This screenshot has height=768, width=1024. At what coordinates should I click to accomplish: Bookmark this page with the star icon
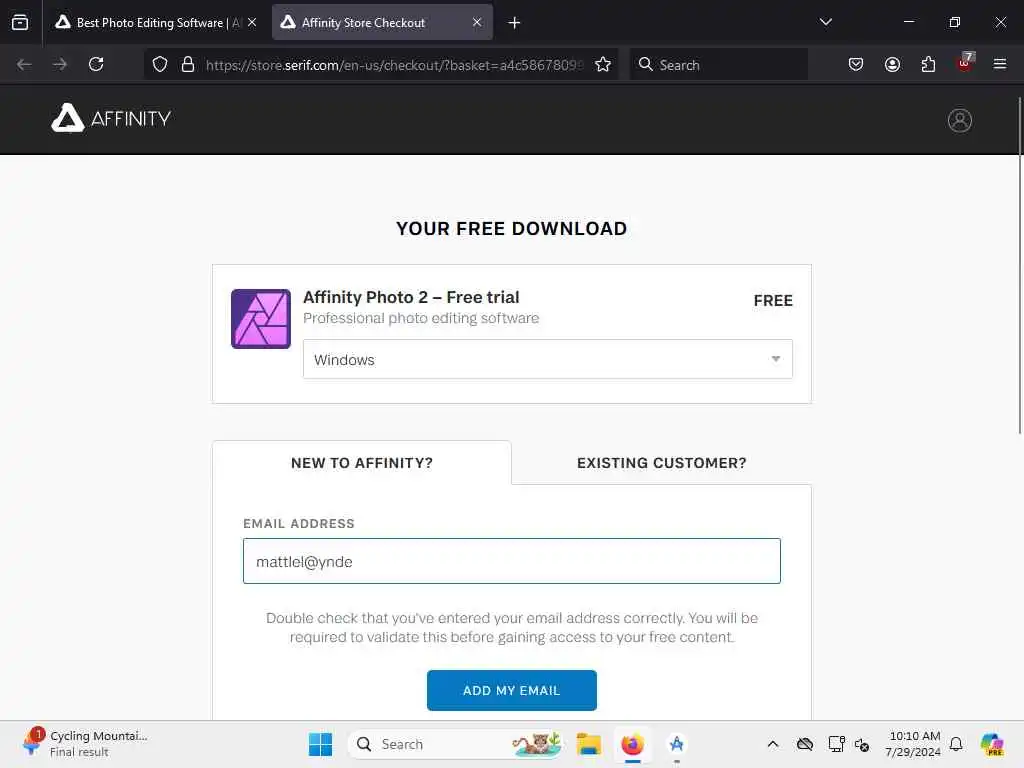point(603,64)
